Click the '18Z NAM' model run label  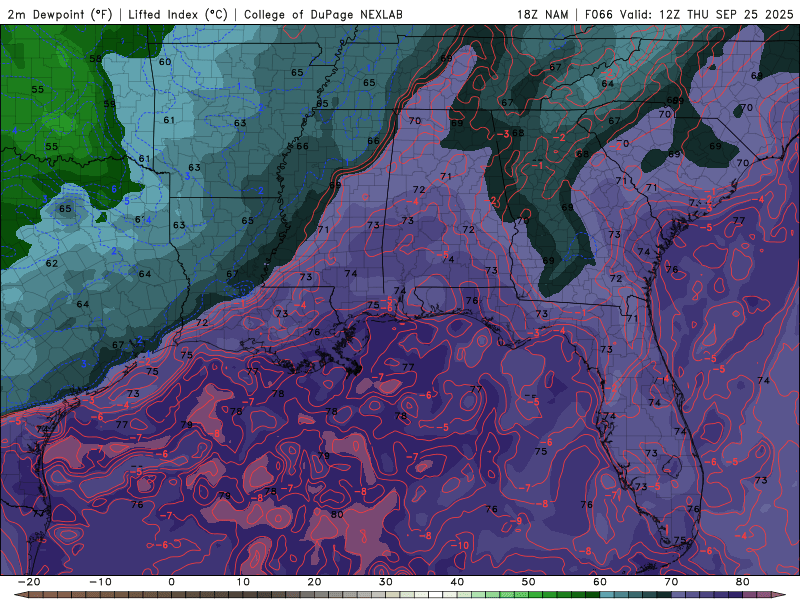pyautogui.click(x=543, y=14)
